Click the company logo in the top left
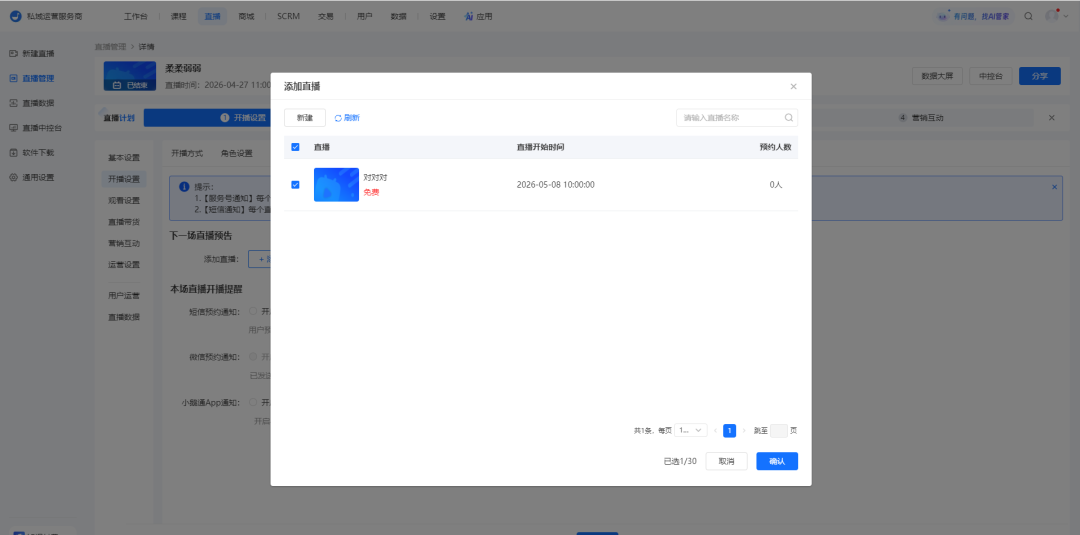The height and width of the screenshot is (535, 1080). pos(15,17)
